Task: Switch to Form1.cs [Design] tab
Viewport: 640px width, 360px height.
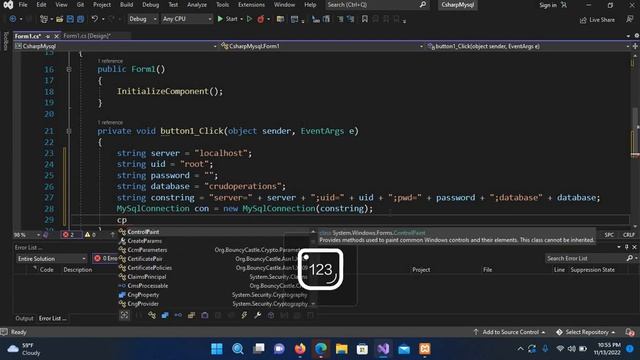Action: coord(87,36)
